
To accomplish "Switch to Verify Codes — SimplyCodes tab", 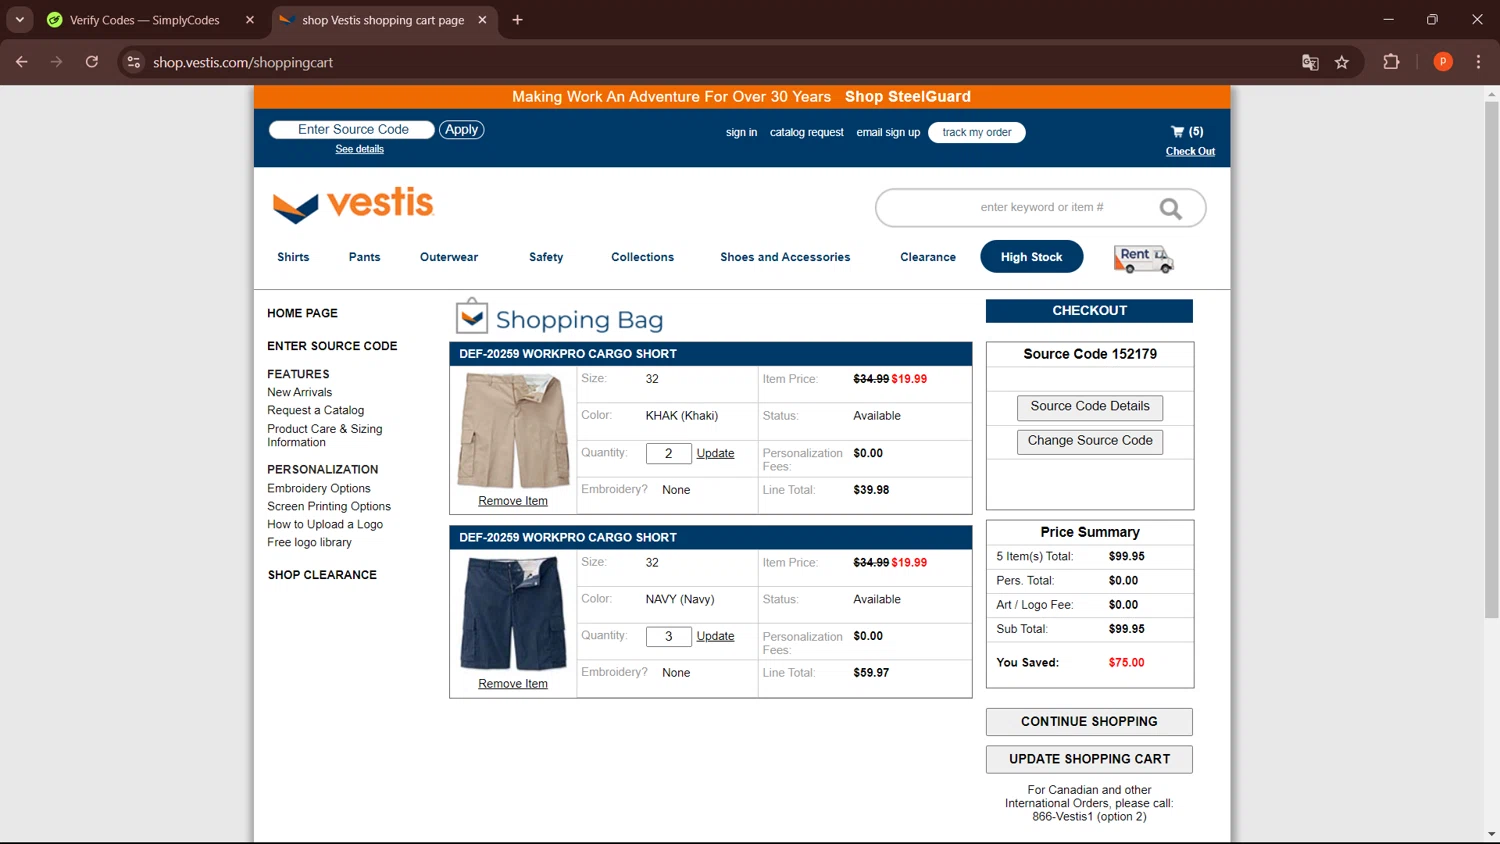I will (145, 20).
